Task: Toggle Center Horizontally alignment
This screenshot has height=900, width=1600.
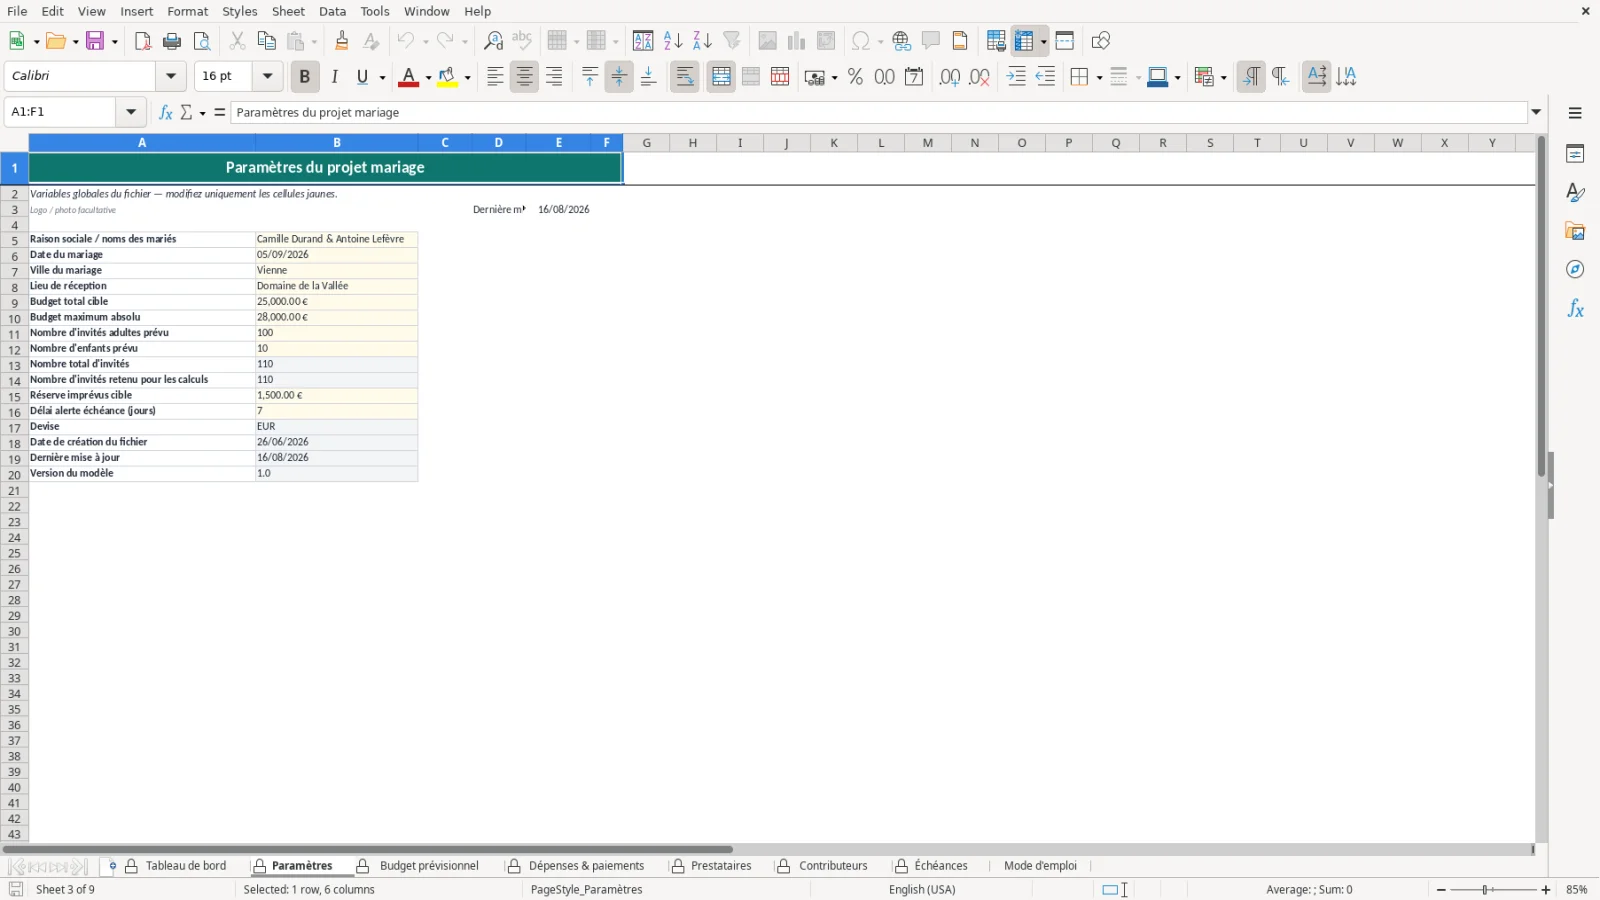Action: click(x=524, y=77)
